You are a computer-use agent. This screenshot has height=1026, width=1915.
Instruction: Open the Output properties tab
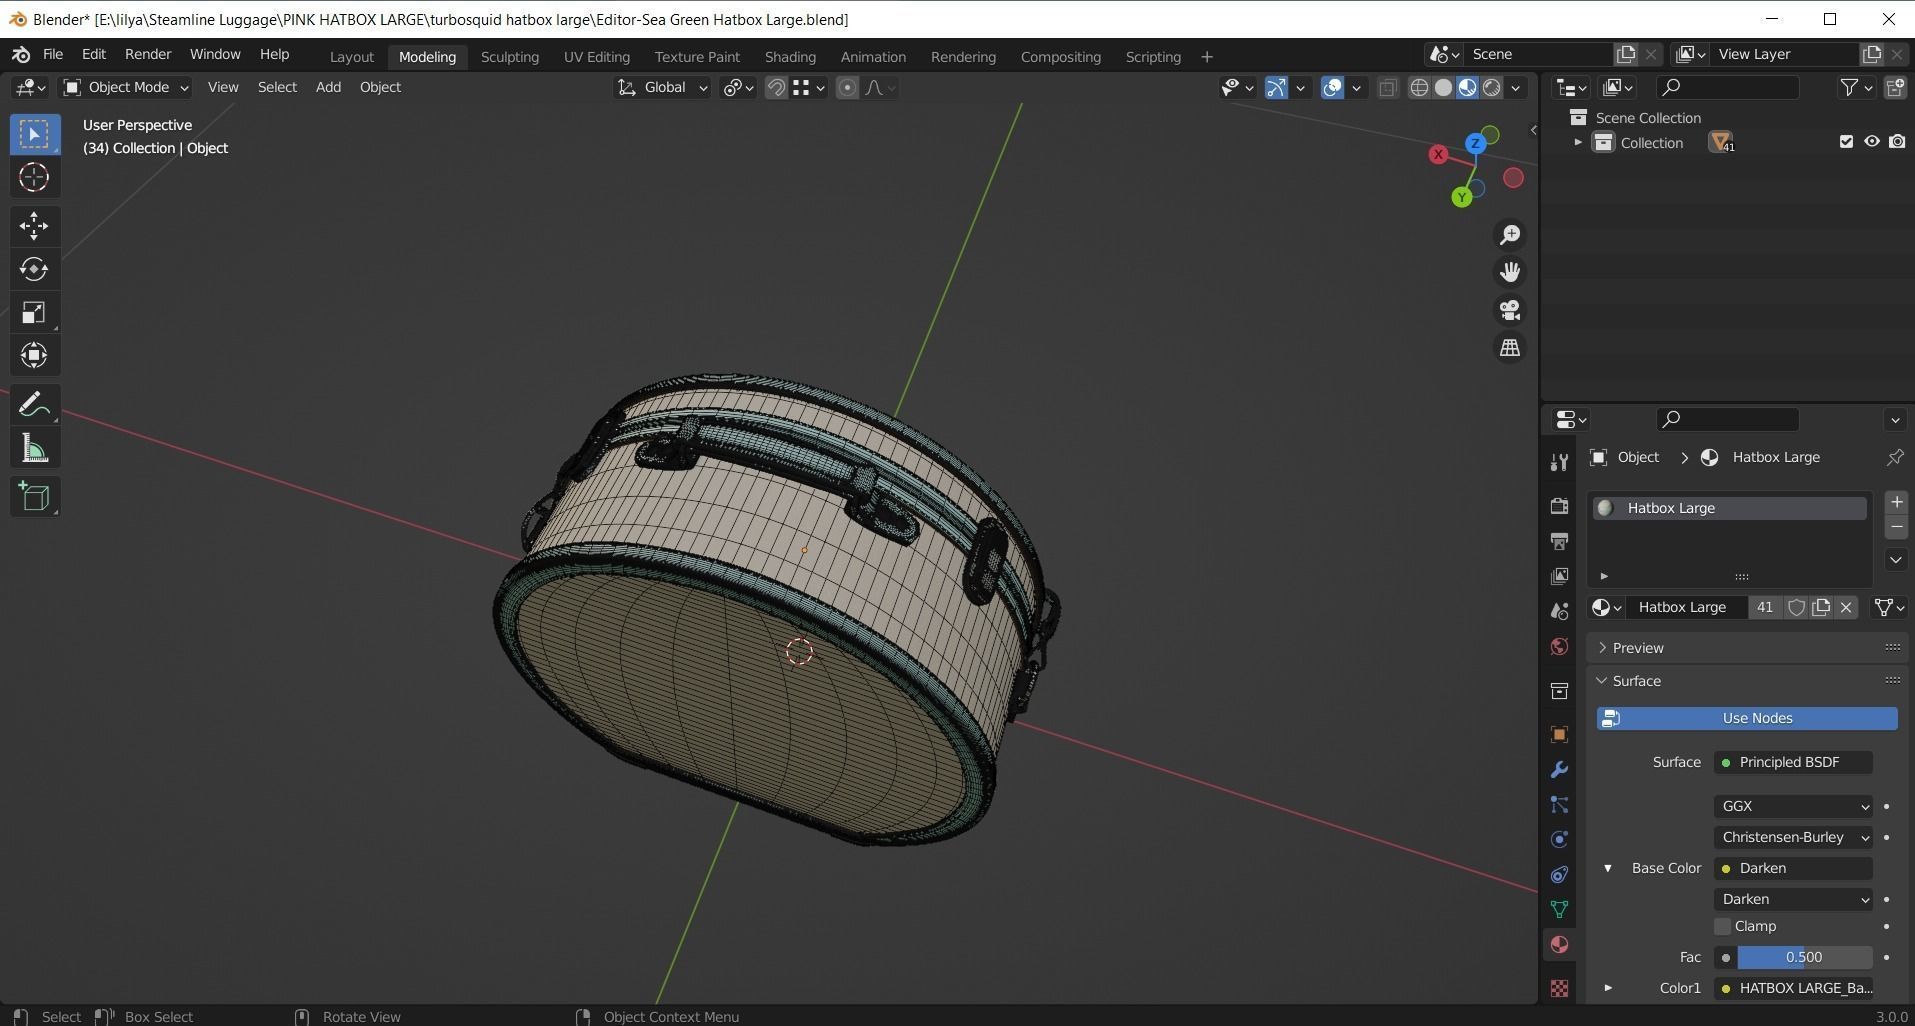(x=1559, y=541)
